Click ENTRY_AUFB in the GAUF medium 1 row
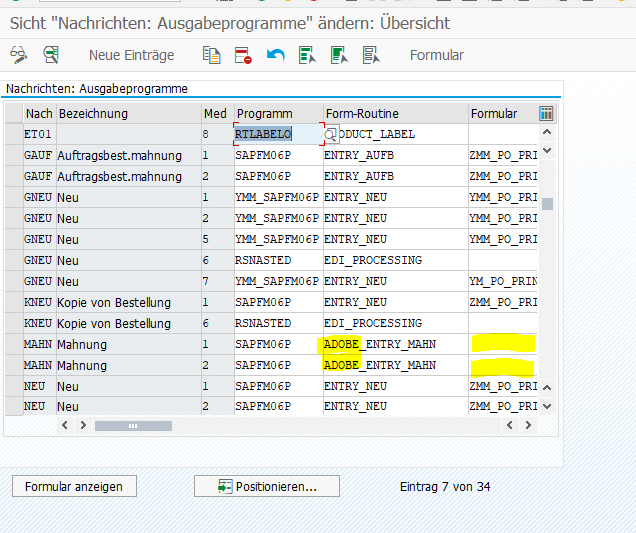The image size is (636, 533). pyautogui.click(x=396, y=155)
